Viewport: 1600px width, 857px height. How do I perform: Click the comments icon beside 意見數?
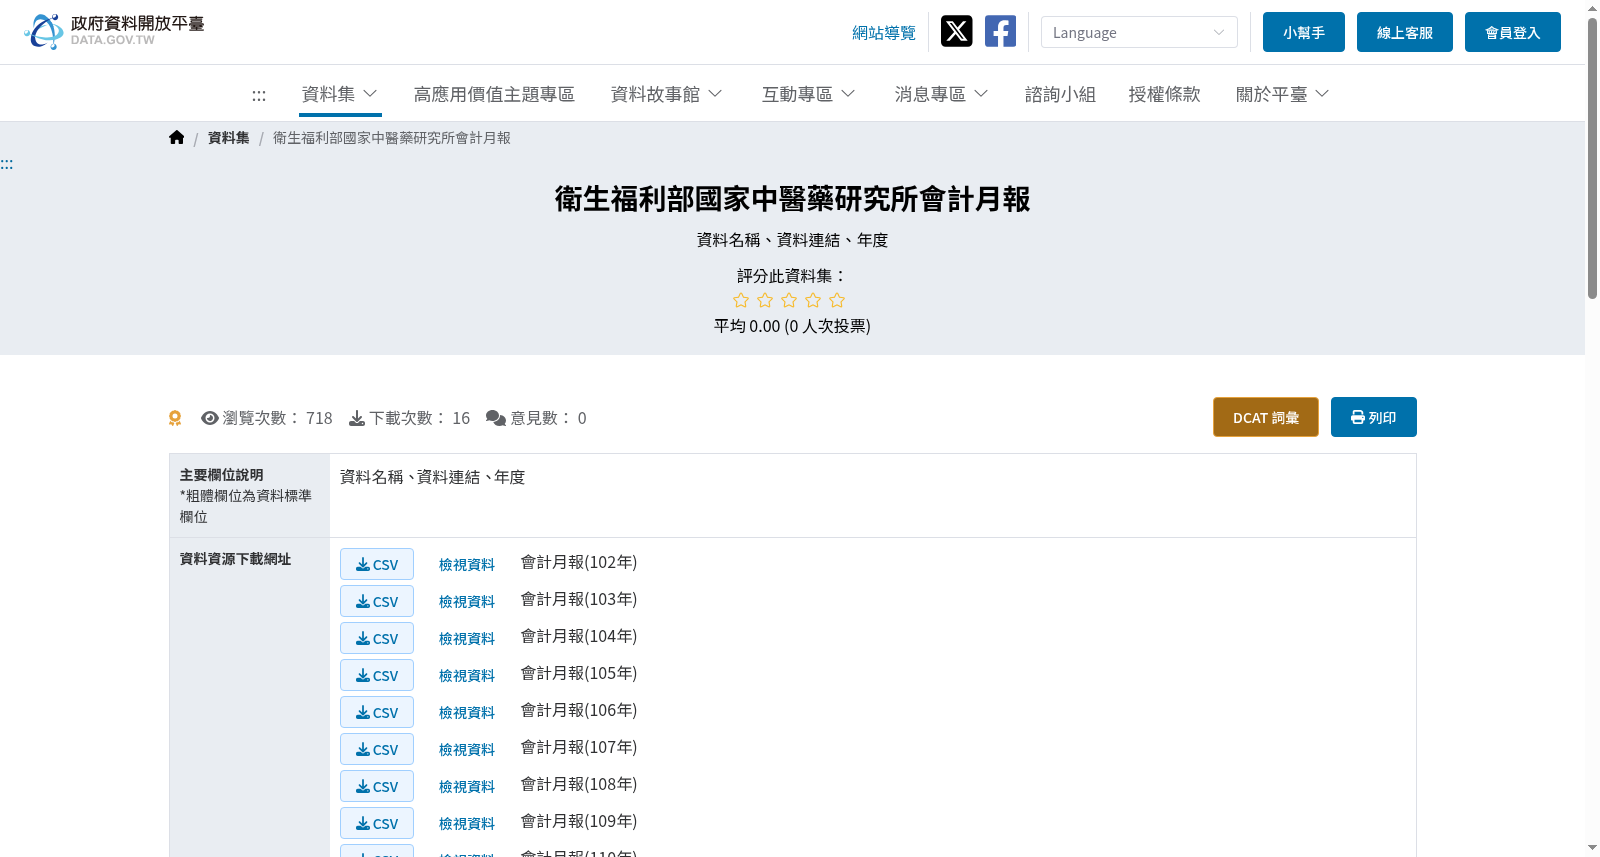coord(496,418)
